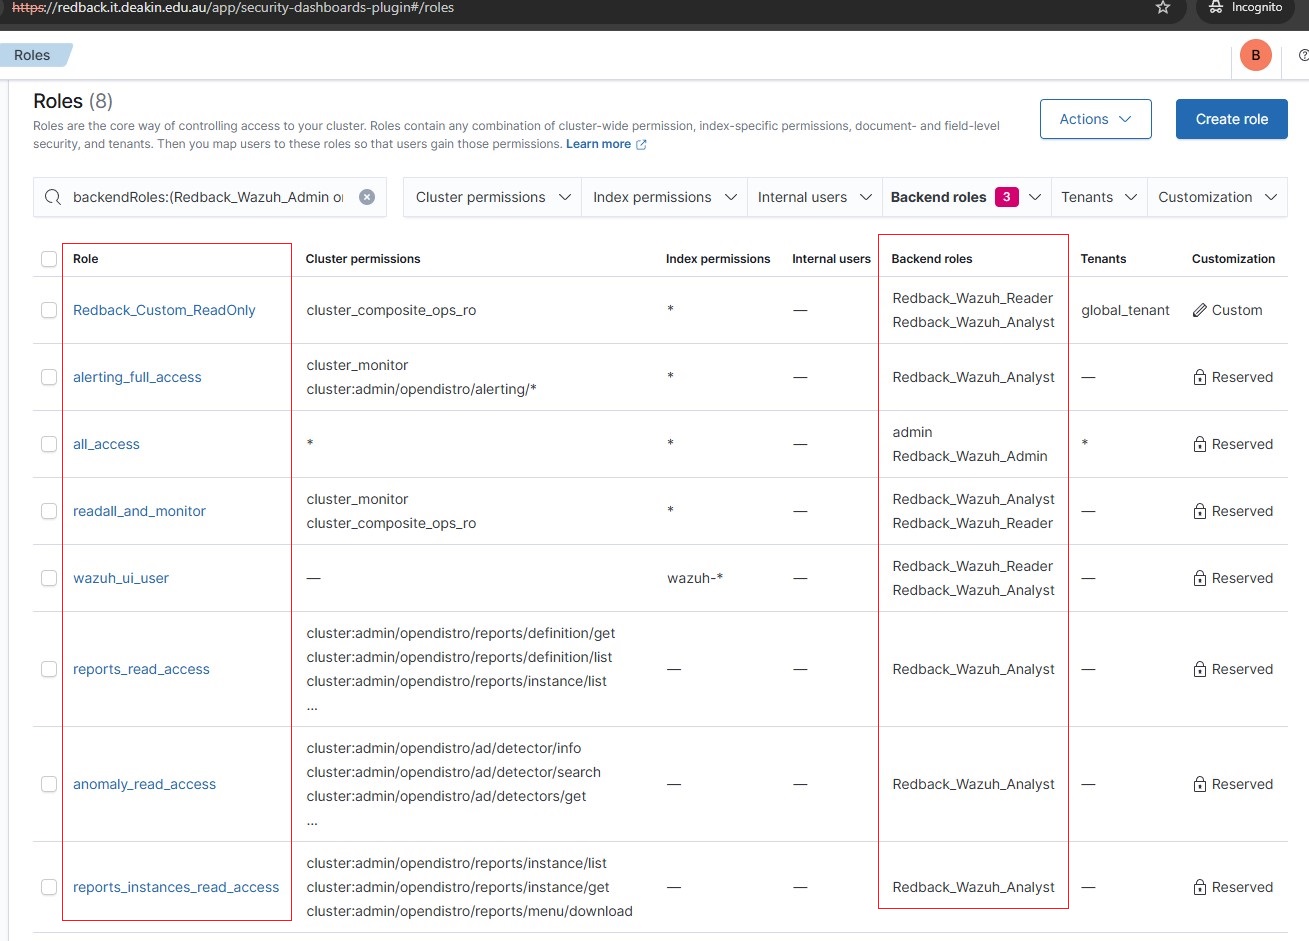Clear the backendRoles search filter

[x=367, y=197]
